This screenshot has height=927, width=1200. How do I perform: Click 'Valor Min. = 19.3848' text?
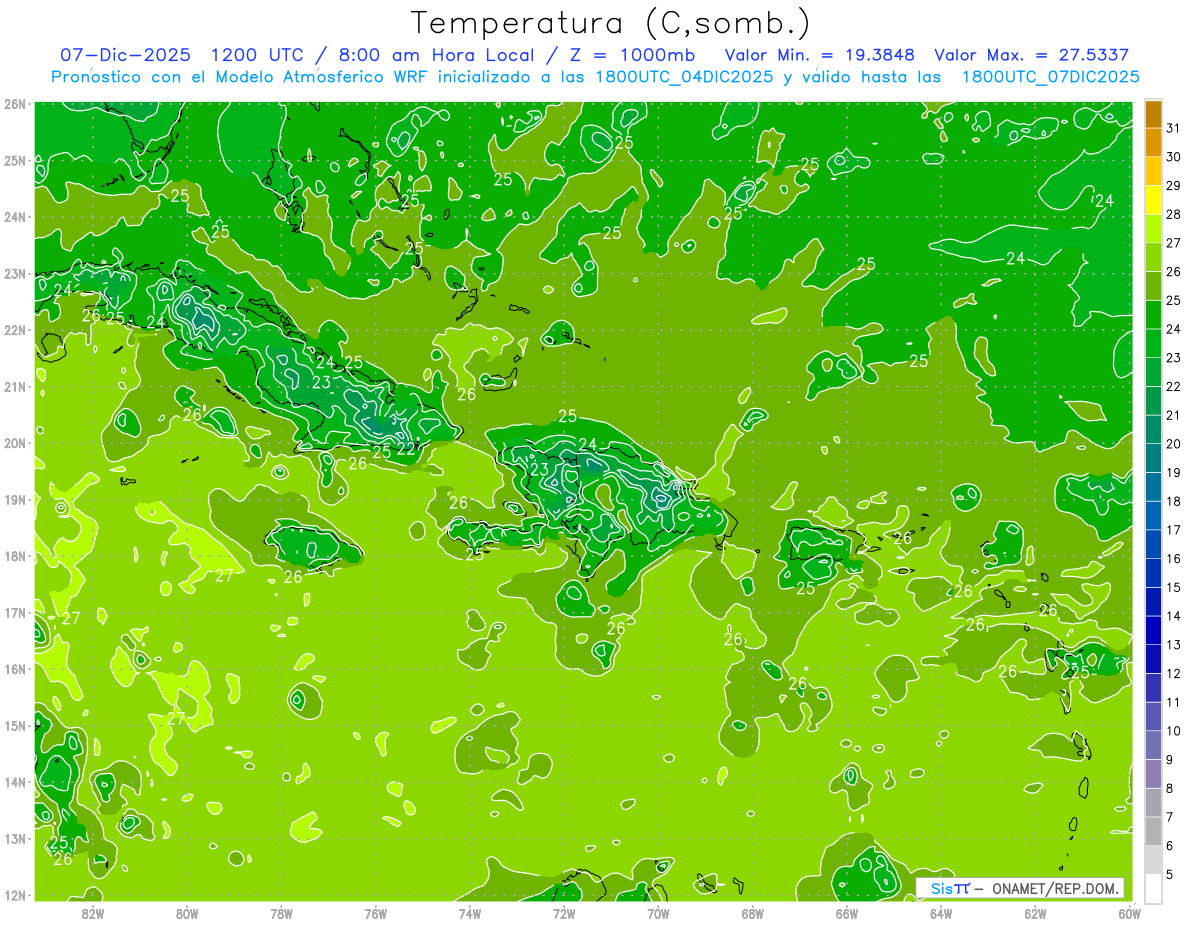point(819,55)
